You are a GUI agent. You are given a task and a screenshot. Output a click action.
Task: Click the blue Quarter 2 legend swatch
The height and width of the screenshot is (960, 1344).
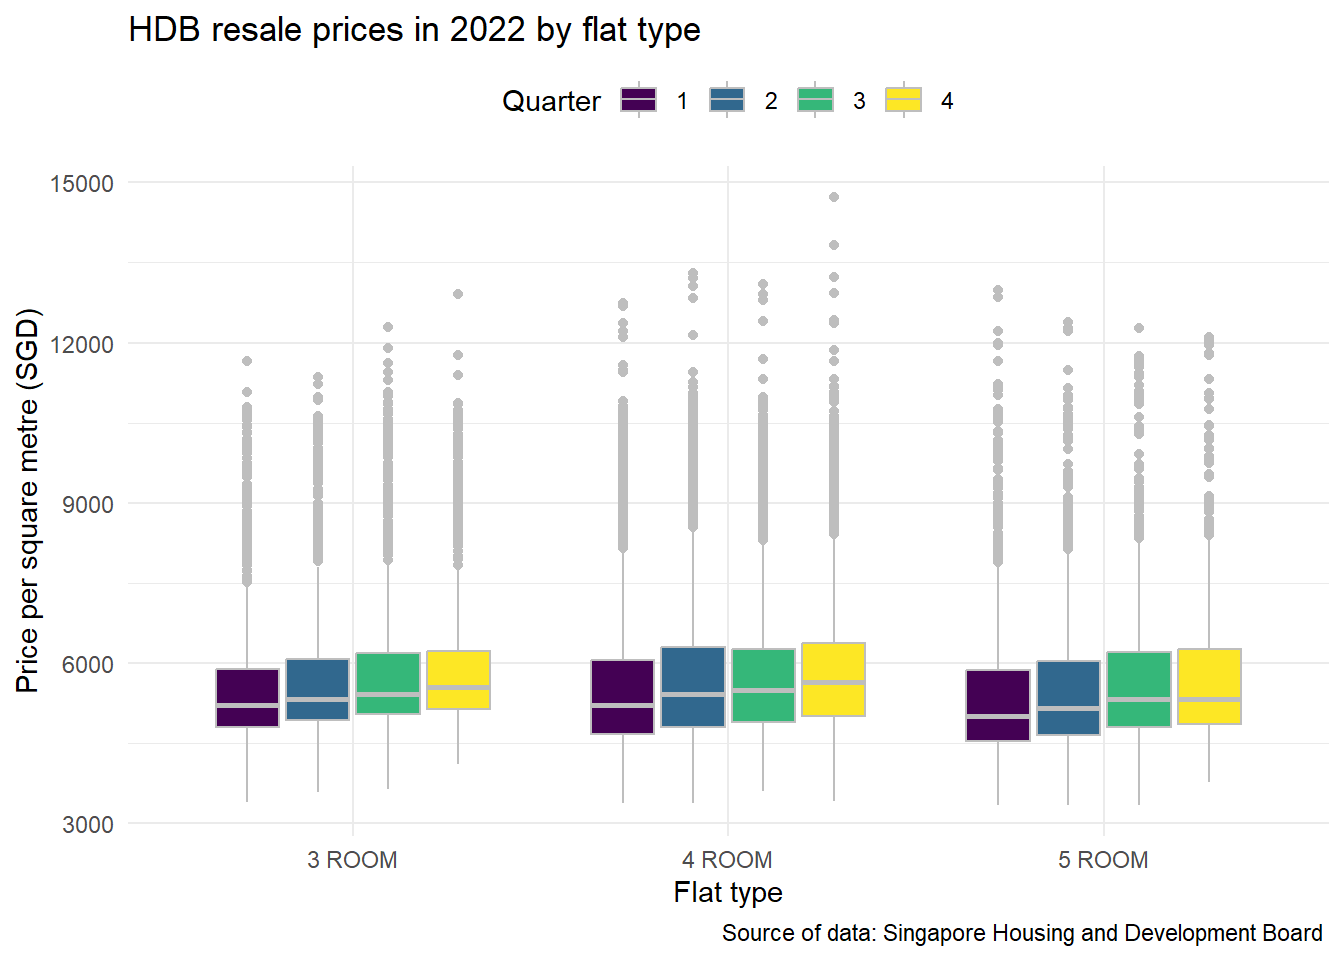[727, 100]
